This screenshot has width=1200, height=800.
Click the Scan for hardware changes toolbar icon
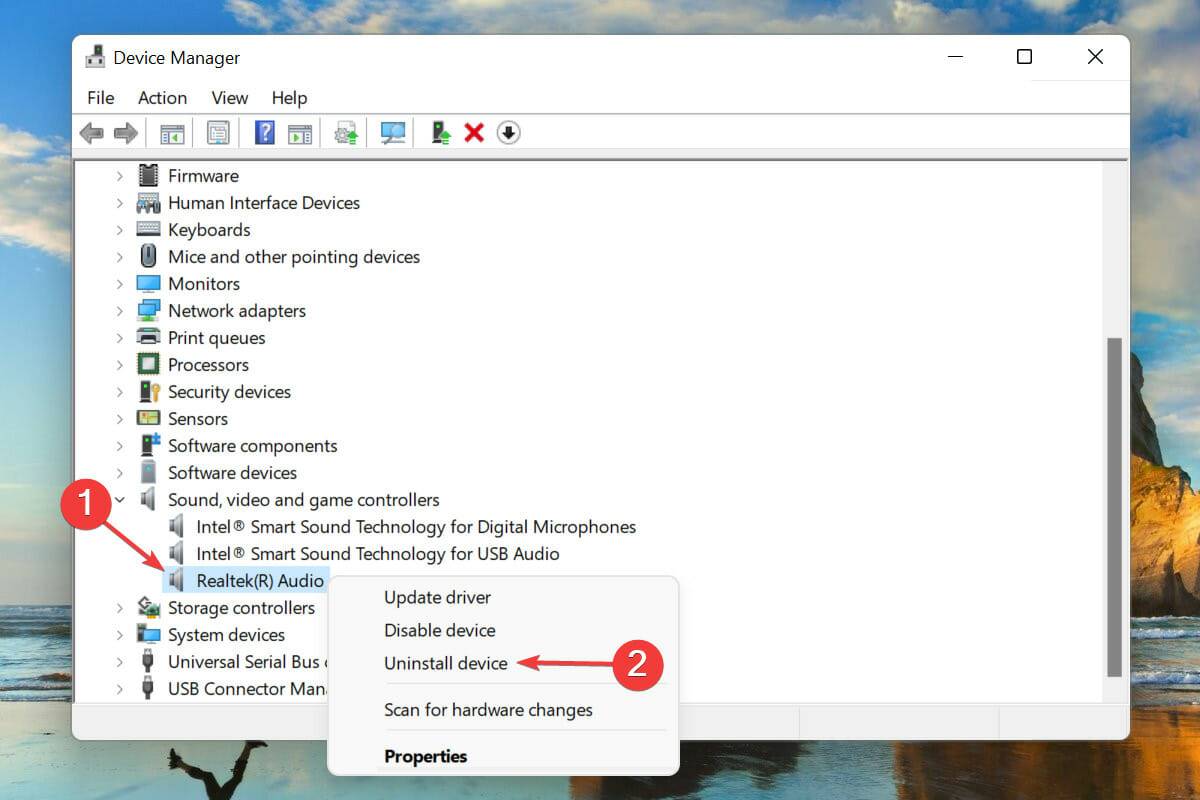393,132
